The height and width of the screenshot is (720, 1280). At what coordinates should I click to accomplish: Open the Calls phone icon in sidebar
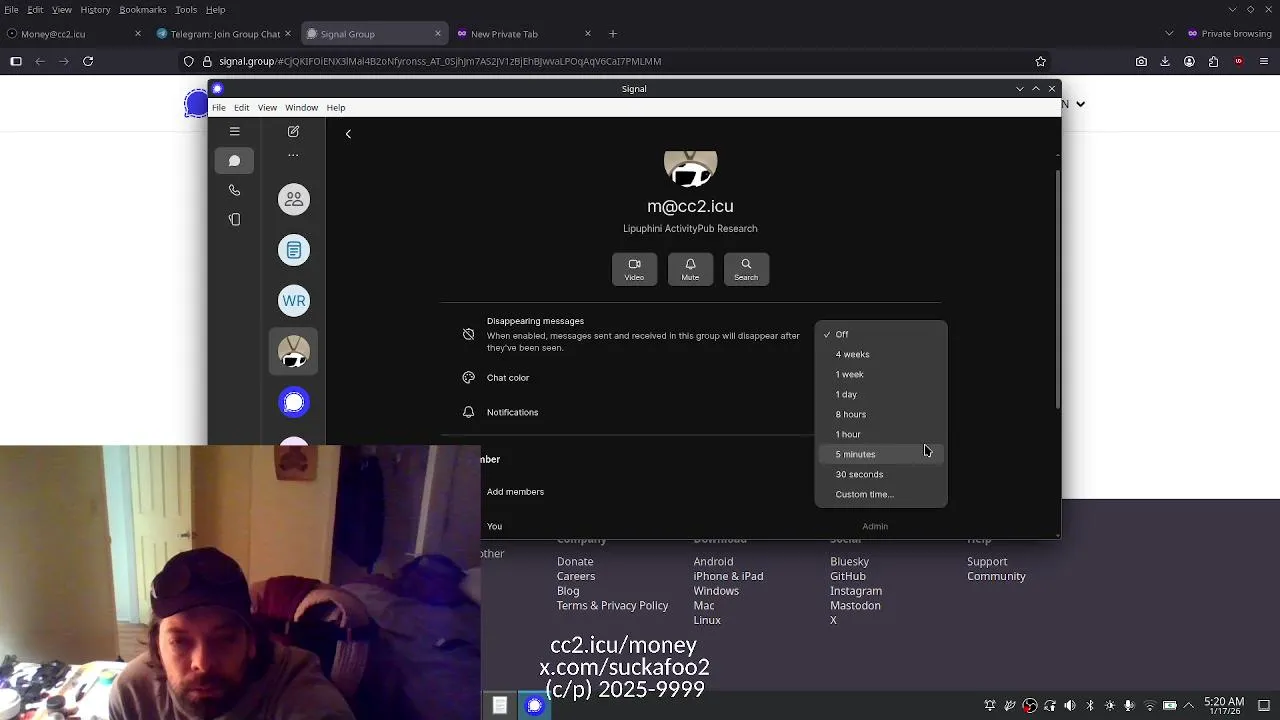[235, 190]
